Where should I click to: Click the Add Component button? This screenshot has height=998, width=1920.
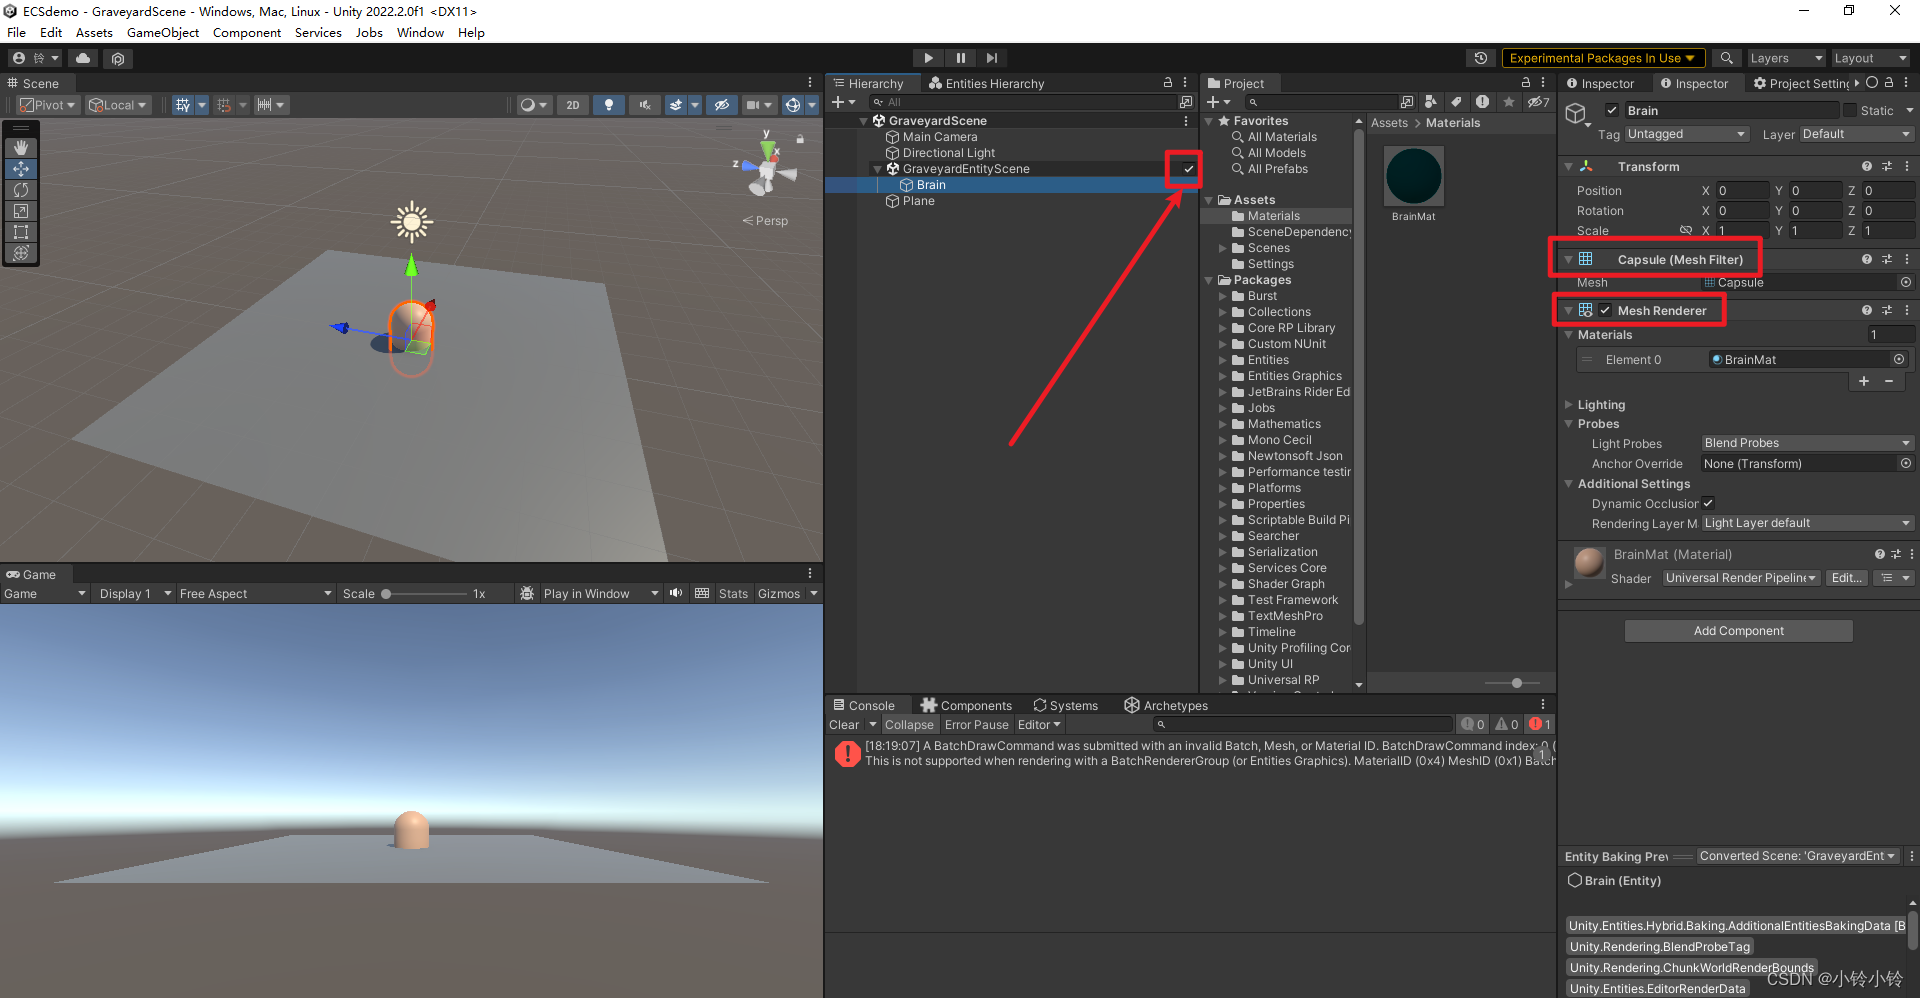coord(1738,631)
